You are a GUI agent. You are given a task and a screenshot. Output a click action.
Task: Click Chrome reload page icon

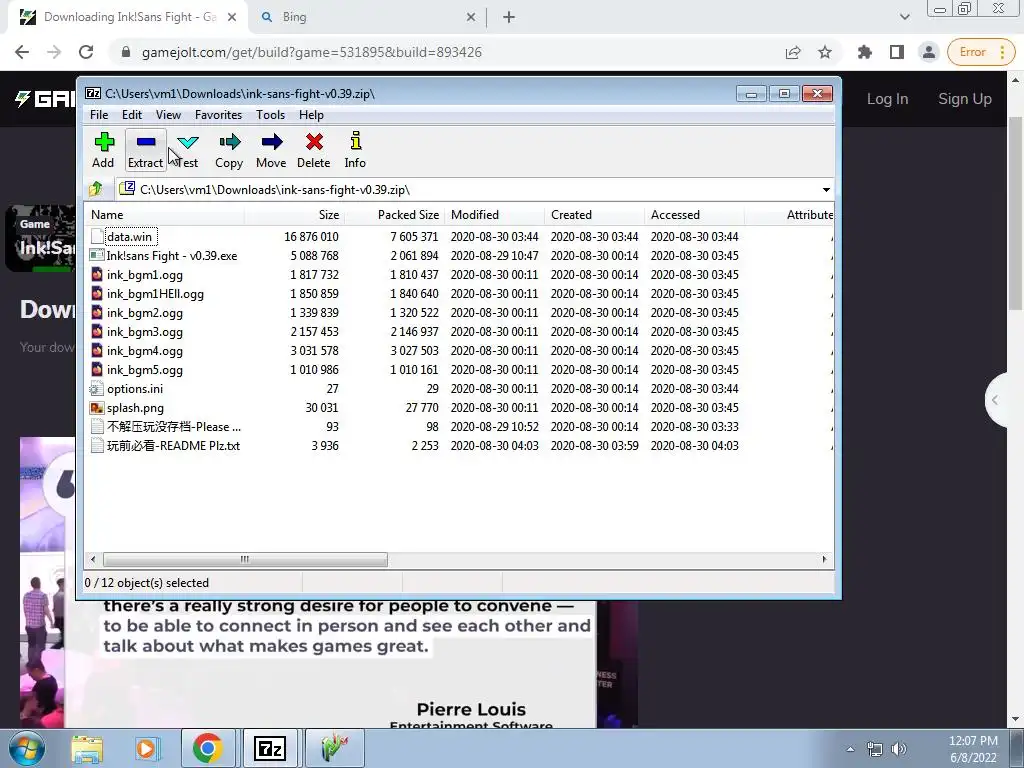(86, 52)
